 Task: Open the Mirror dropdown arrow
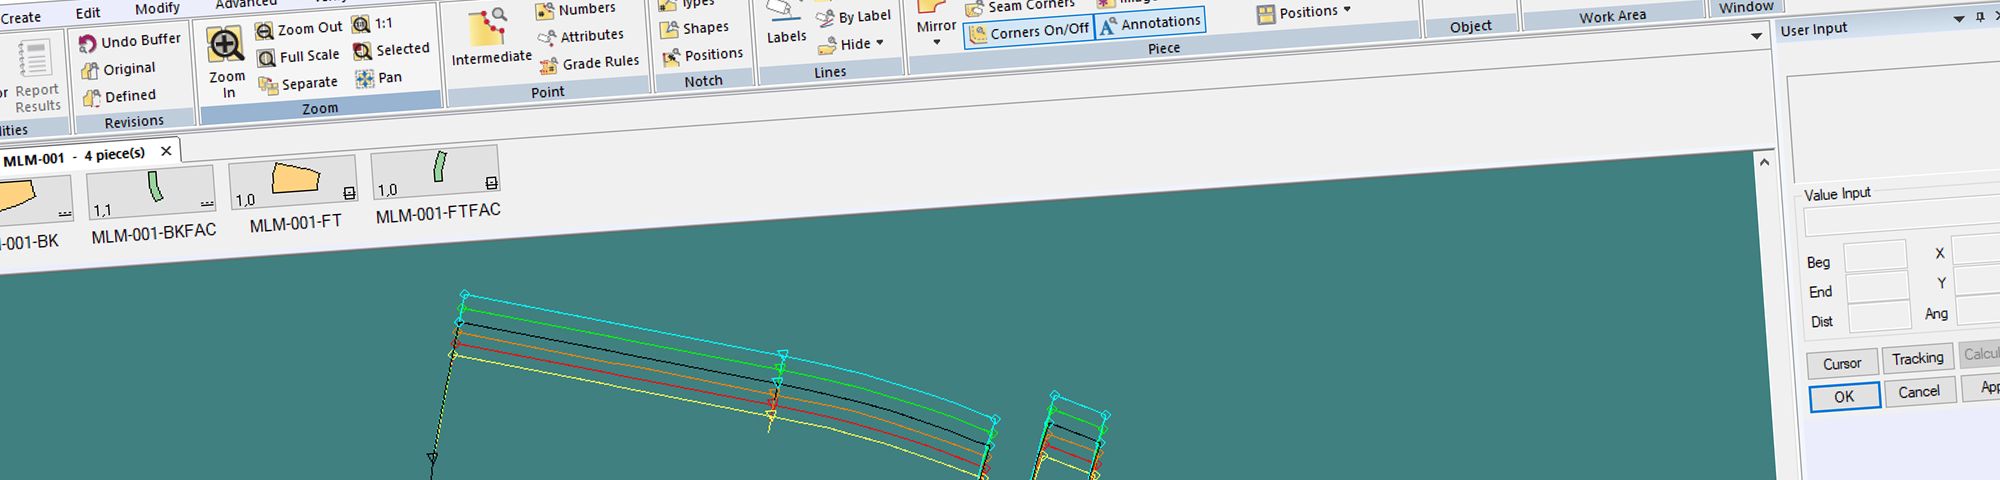[935, 43]
